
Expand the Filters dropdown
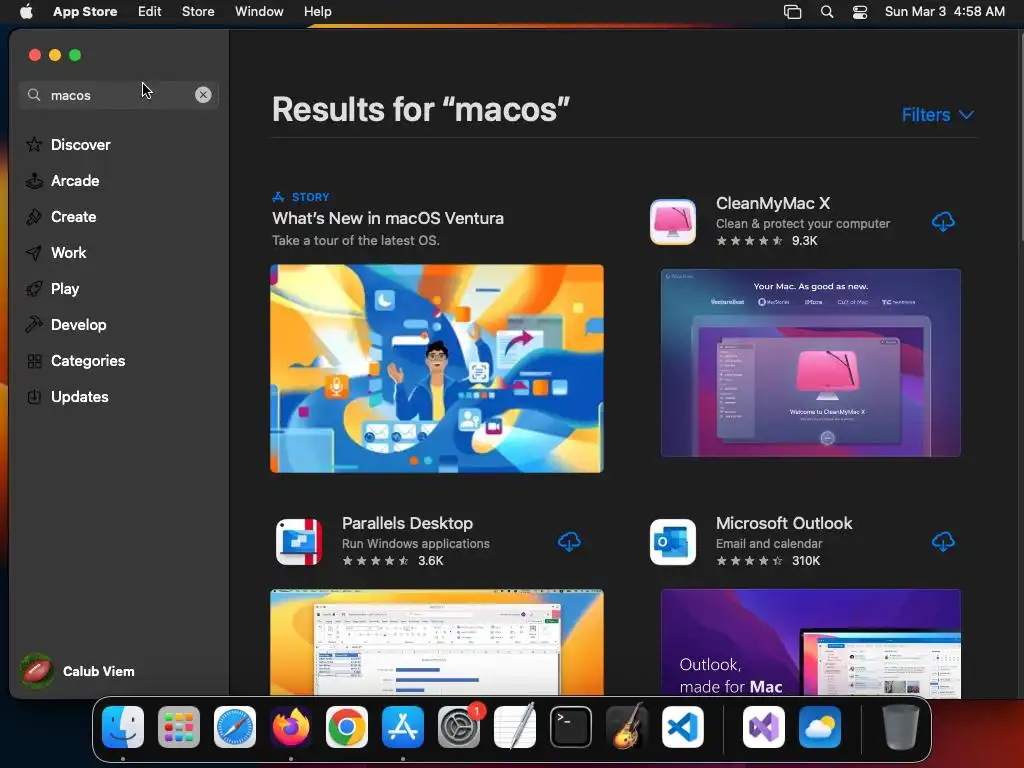click(x=938, y=115)
